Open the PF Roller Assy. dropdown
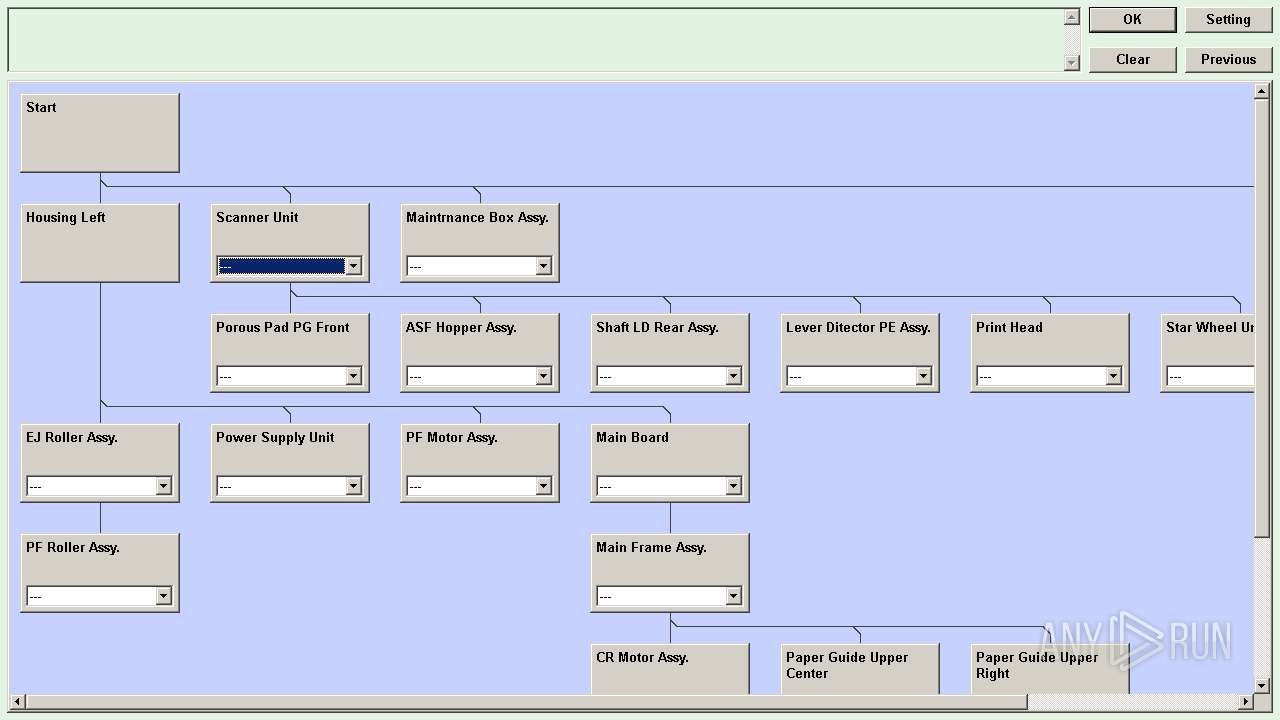Image resolution: width=1280 pixels, height=720 pixels. click(163, 596)
